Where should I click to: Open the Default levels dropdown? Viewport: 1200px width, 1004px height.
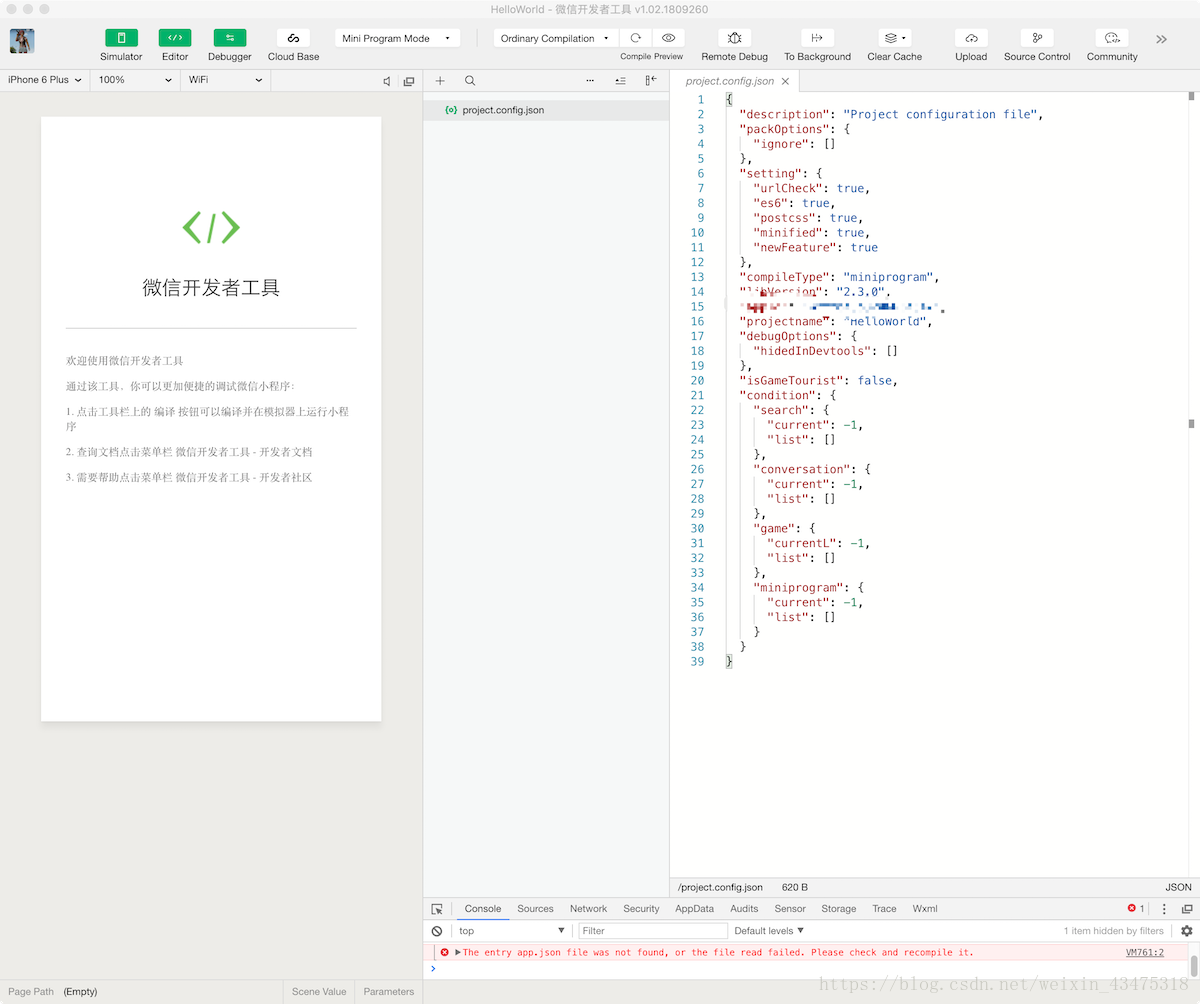point(769,931)
